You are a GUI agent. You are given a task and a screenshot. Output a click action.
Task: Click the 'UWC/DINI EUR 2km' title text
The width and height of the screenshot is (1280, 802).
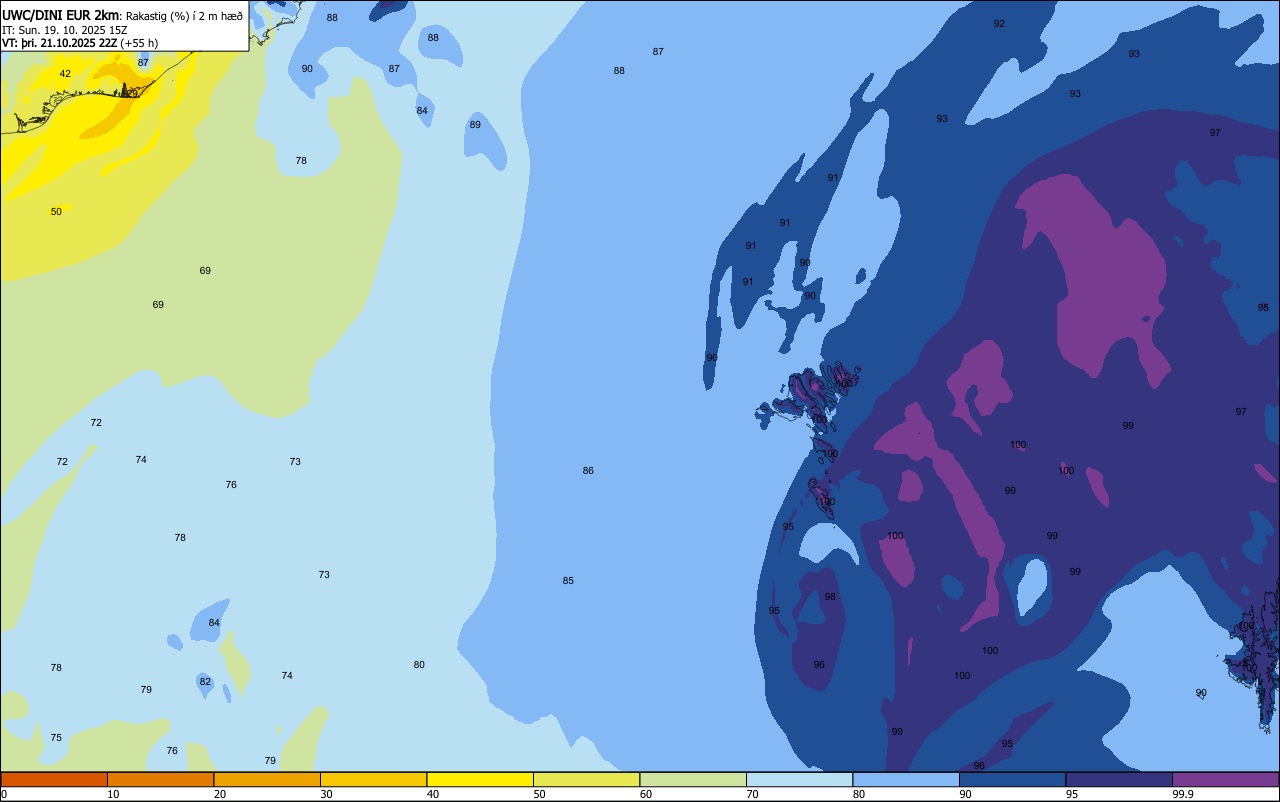[60, 14]
